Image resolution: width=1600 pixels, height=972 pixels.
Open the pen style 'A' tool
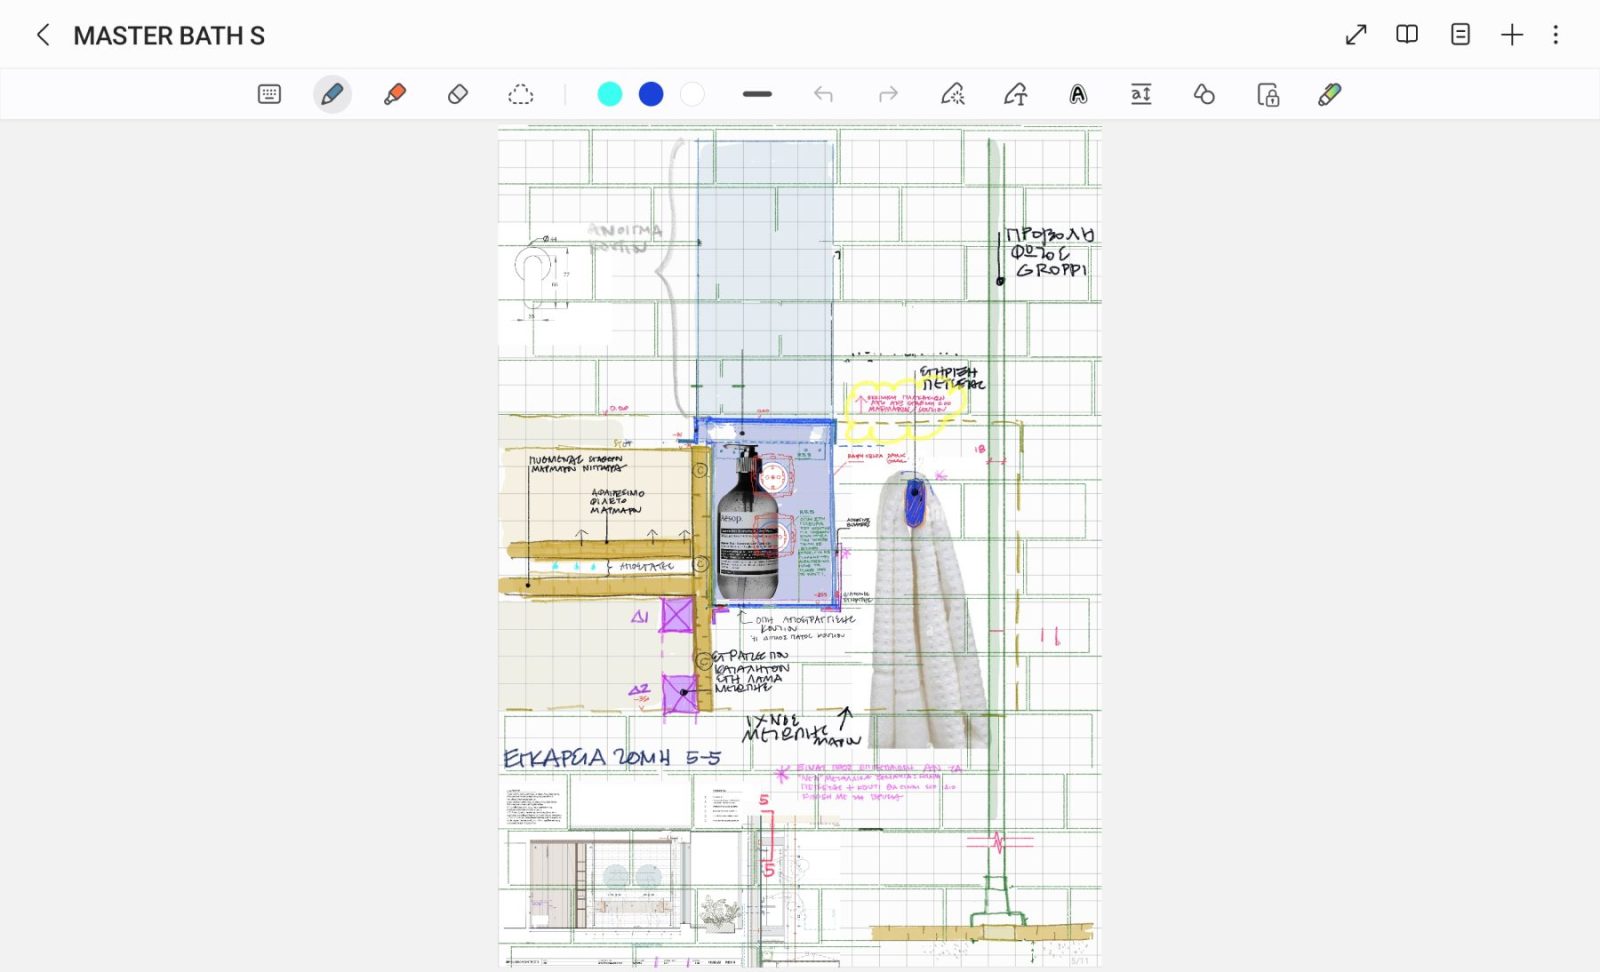pos(1078,94)
